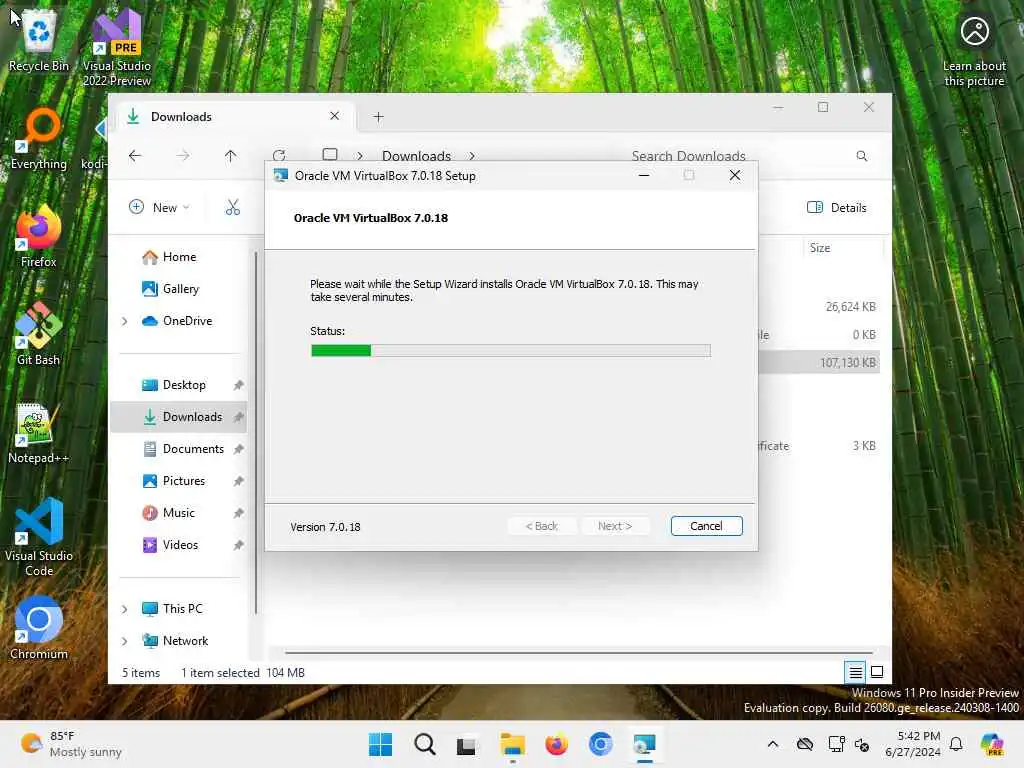Screen dimensions: 1024x768
Task: Click the installation progress bar
Action: coord(511,351)
